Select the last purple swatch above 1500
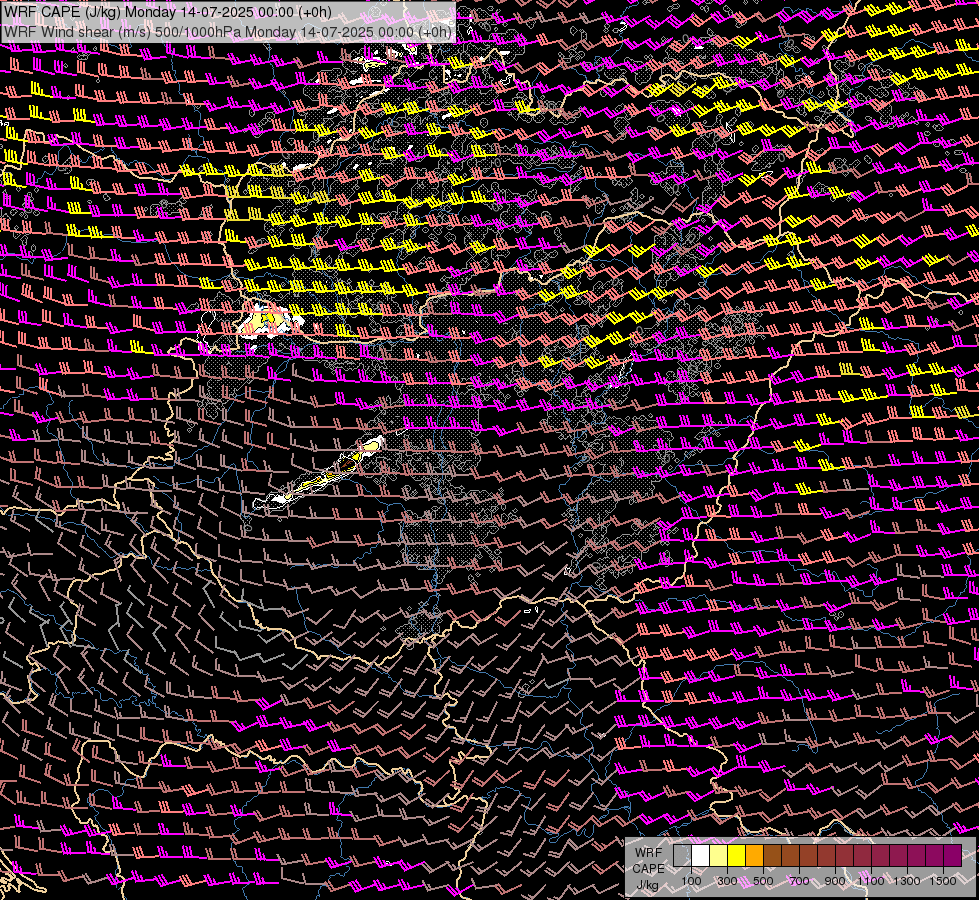The image size is (979, 900). click(x=953, y=855)
